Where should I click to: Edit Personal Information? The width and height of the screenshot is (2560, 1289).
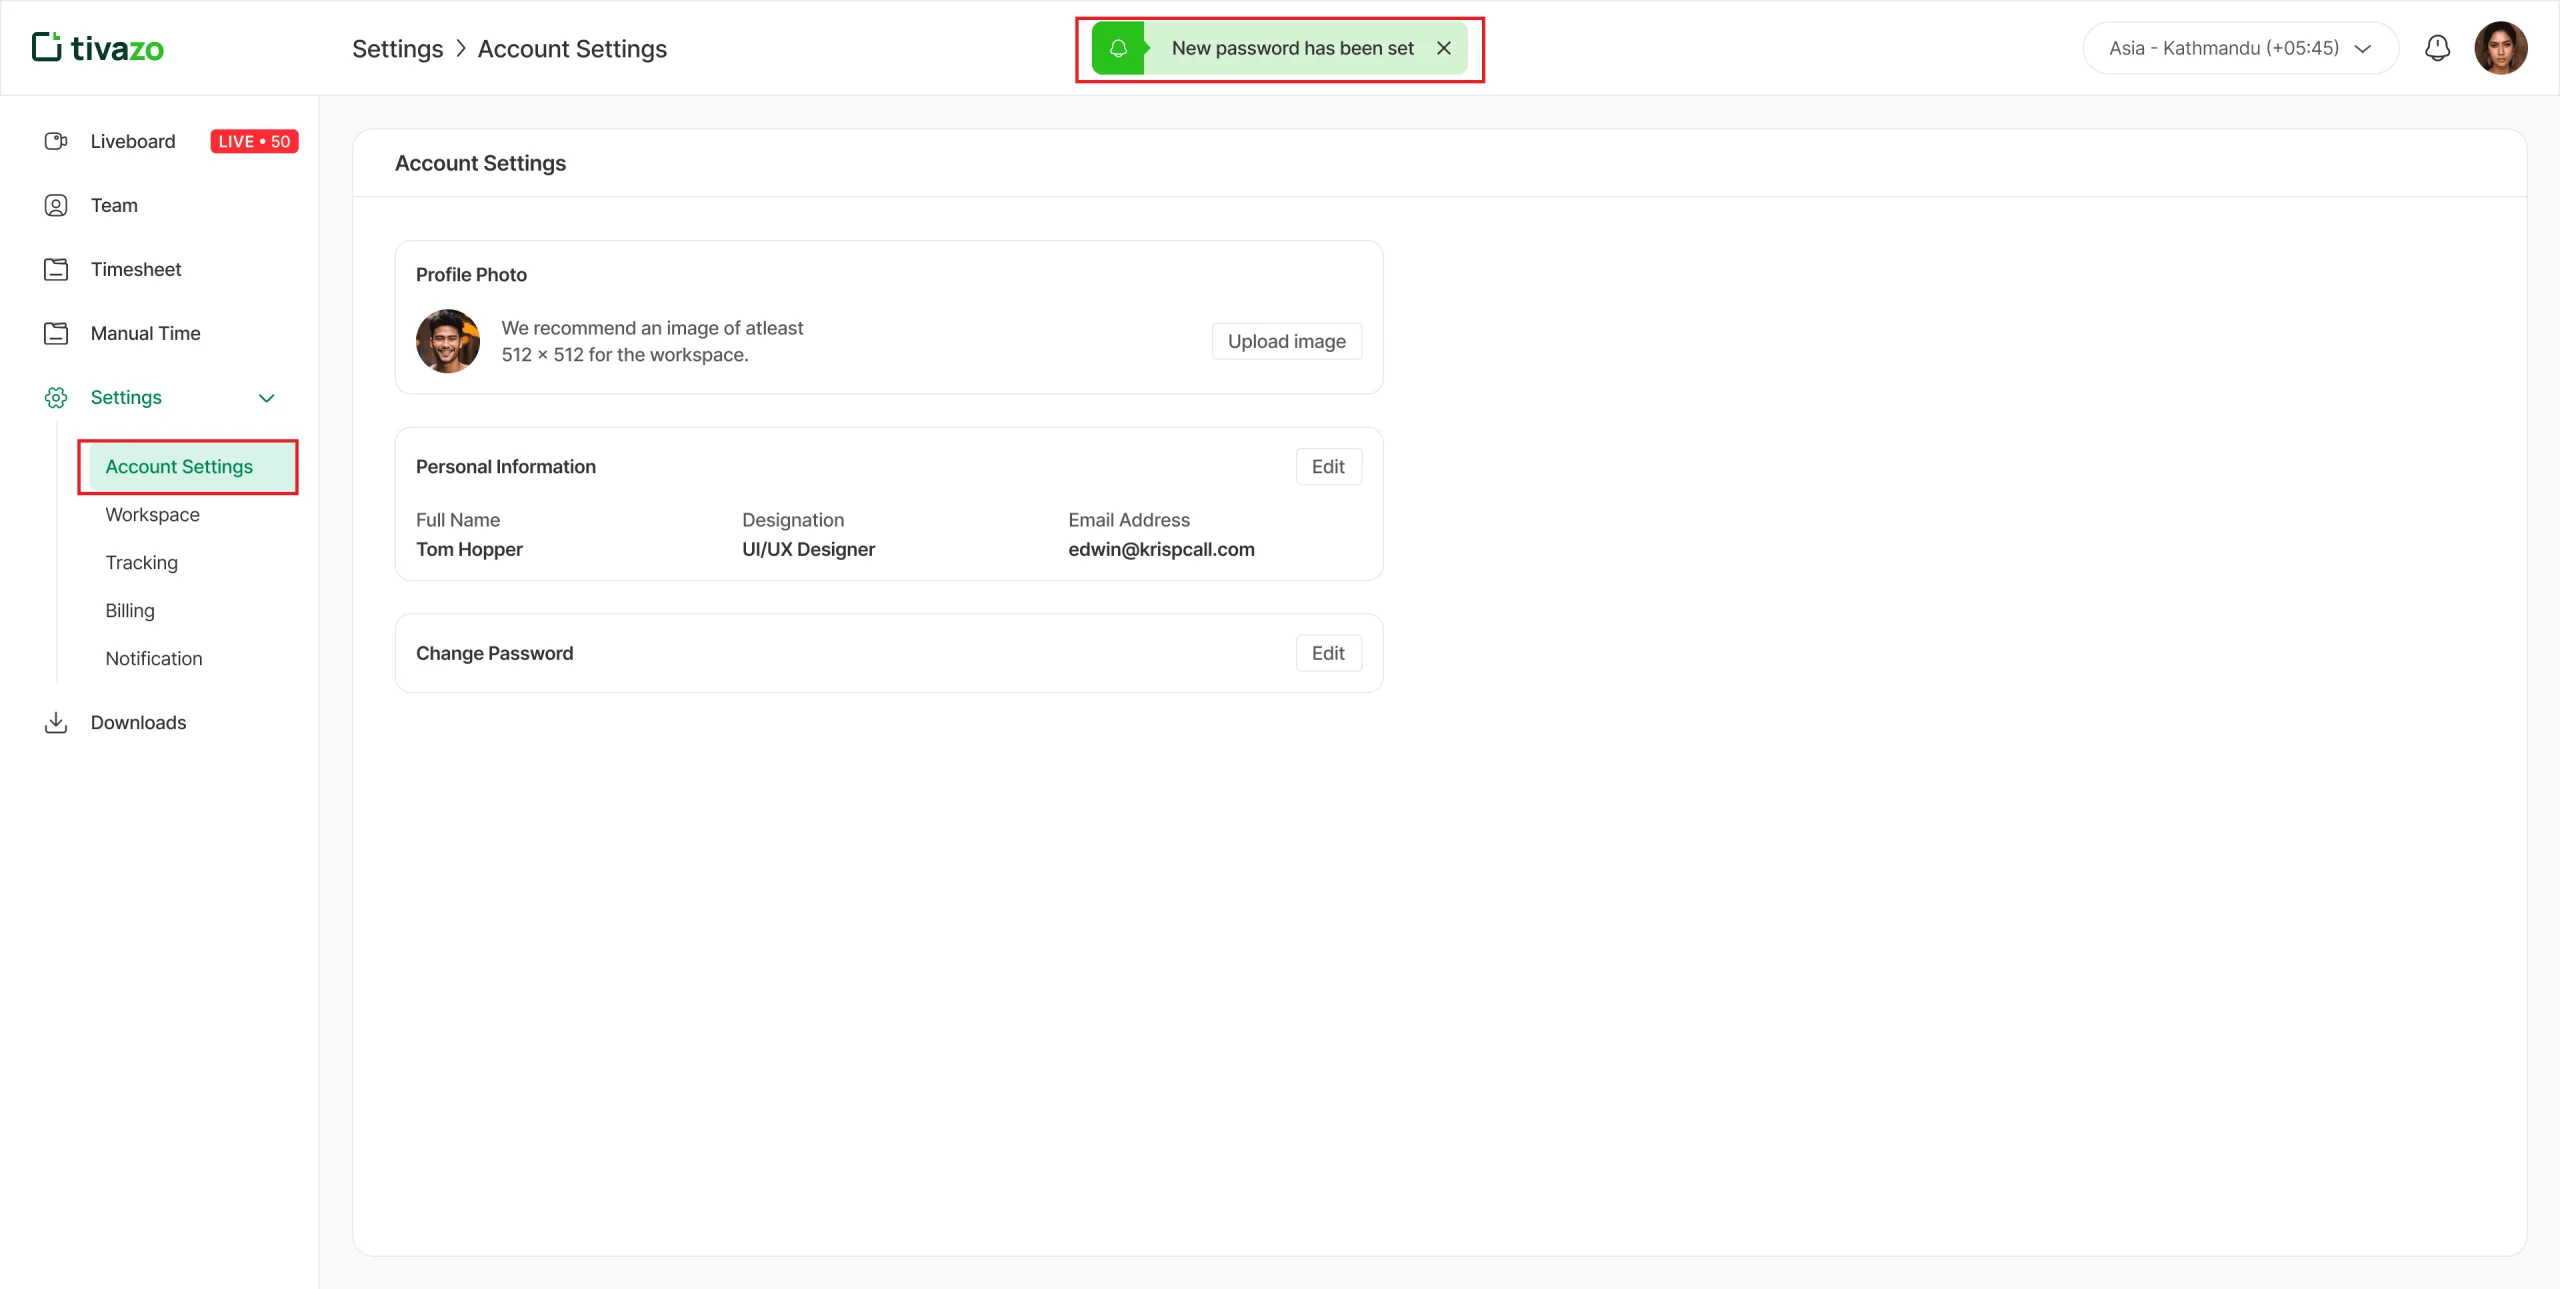[1328, 466]
